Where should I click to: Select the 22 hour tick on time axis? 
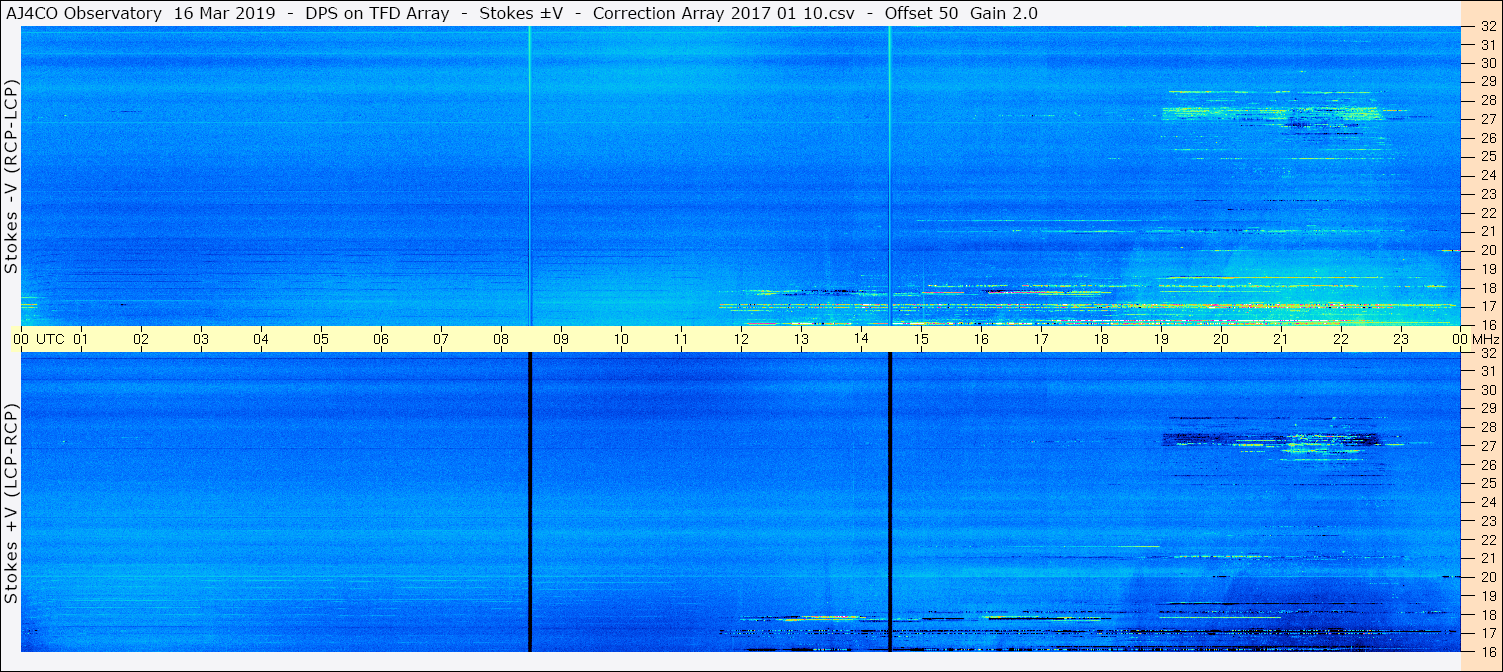coord(1341,339)
